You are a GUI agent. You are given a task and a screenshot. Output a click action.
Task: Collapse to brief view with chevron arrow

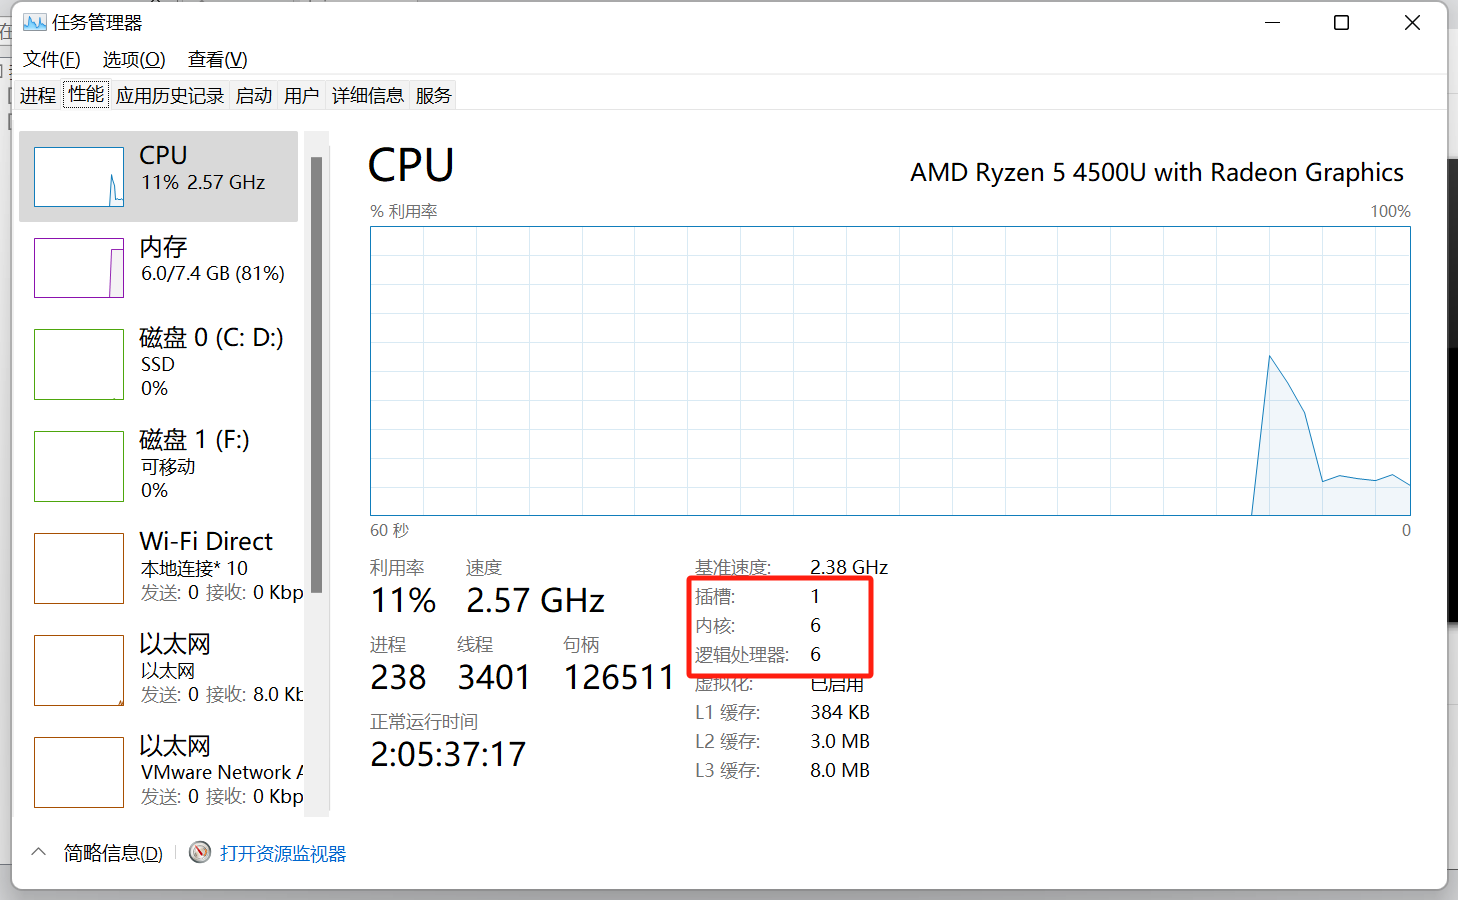pos(39,852)
